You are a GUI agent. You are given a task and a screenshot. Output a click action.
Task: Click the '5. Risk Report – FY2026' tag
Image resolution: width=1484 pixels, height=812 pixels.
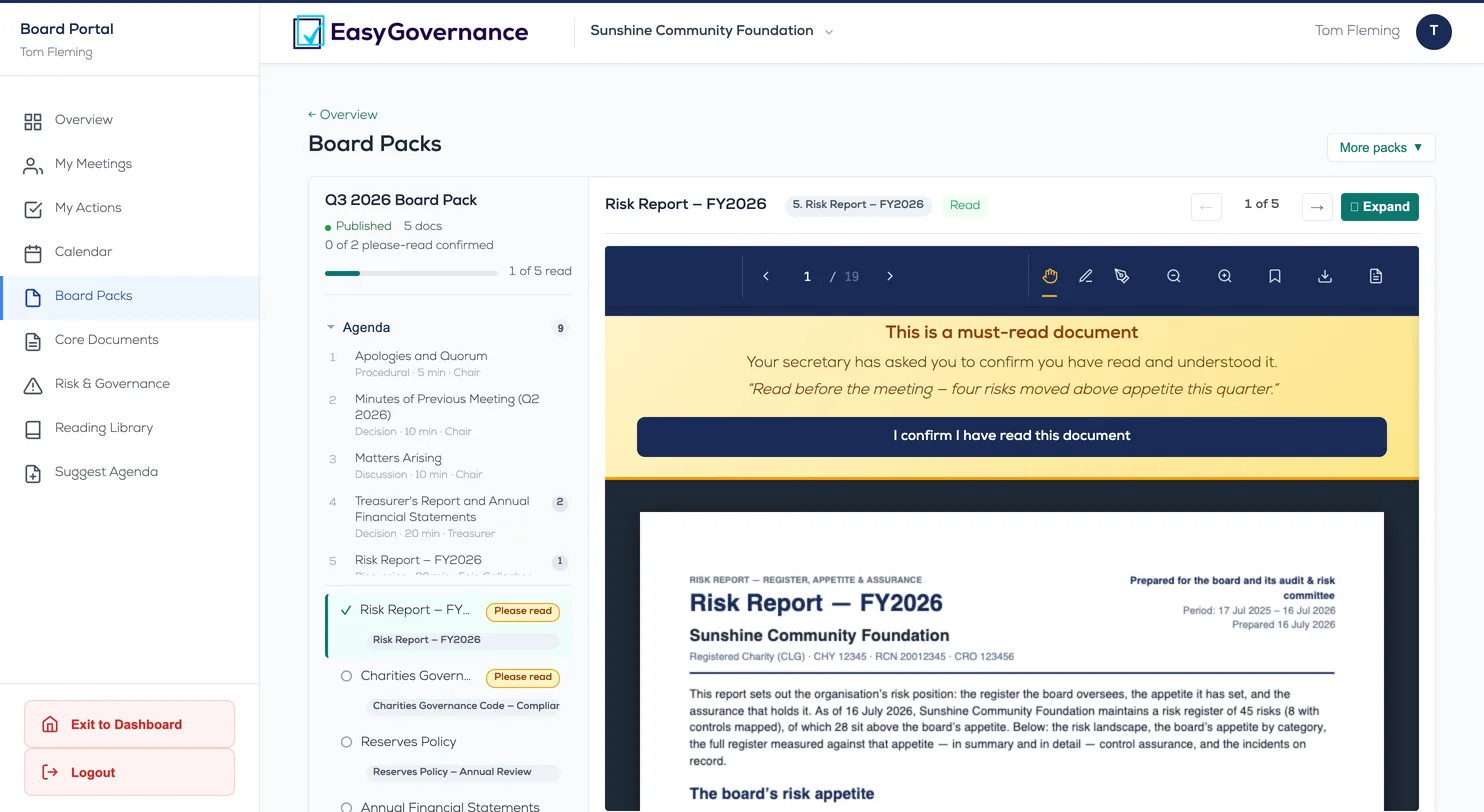tap(858, 205)
